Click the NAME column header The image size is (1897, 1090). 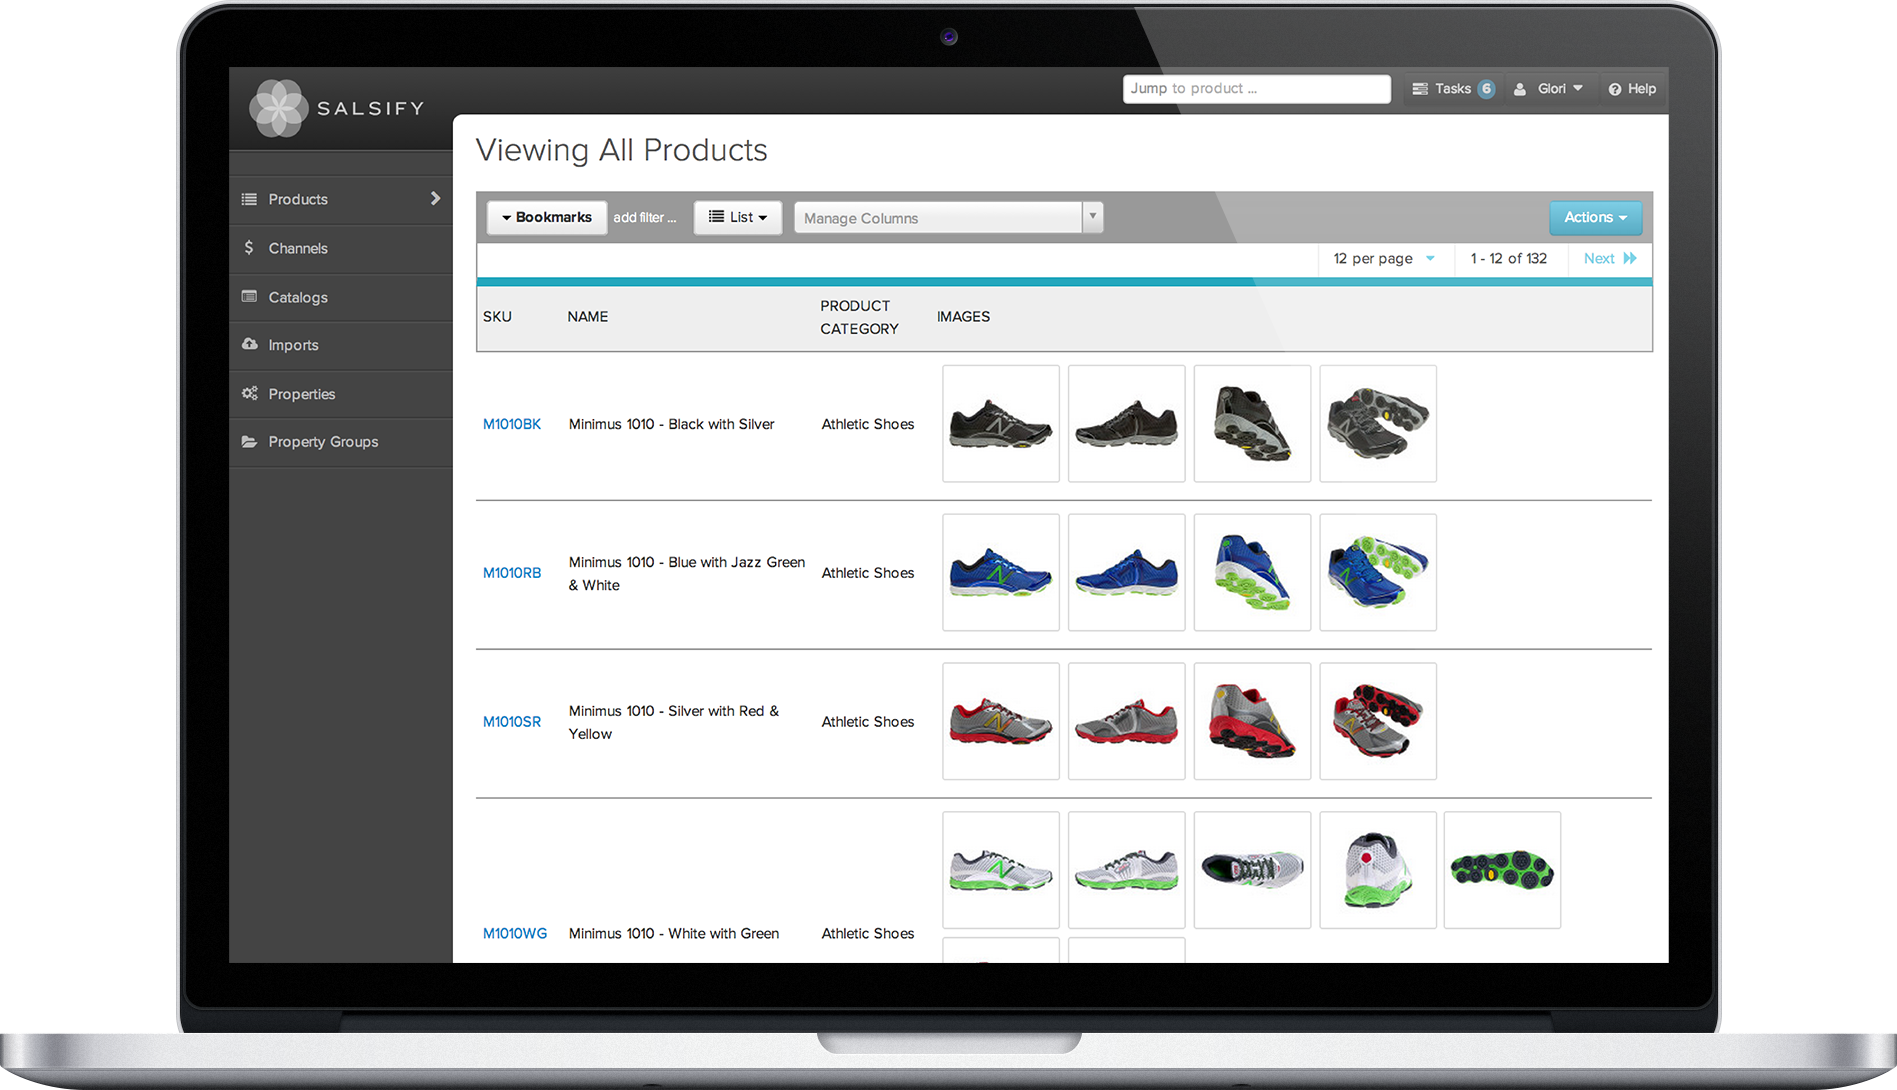click(x=588, y=317)
